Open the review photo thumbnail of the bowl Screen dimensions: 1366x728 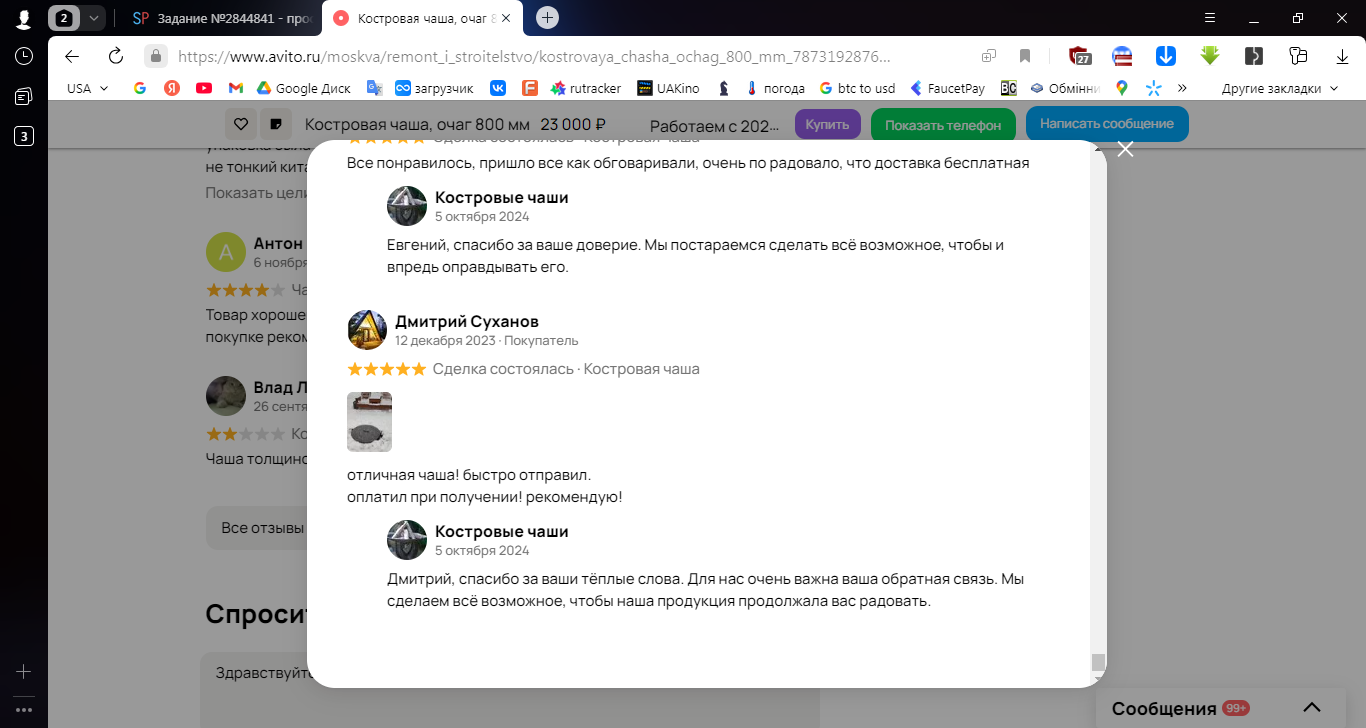(x=369, y=422)
